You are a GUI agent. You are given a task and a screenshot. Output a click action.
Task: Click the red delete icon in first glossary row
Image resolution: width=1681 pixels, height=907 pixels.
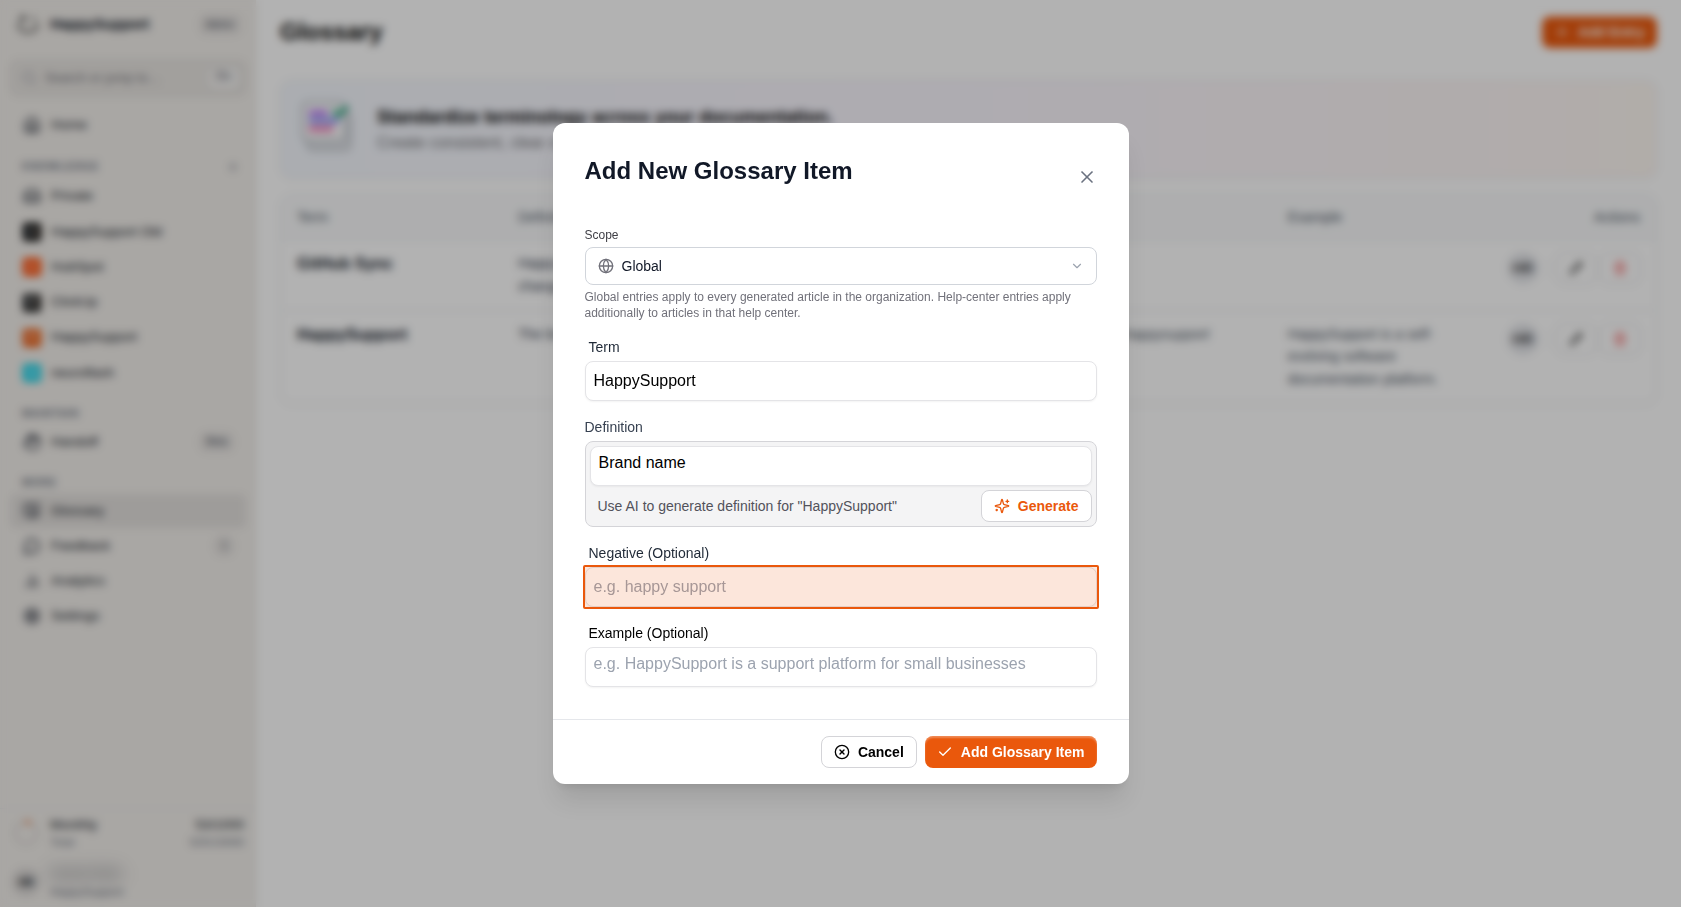[x=1619, y=267]
